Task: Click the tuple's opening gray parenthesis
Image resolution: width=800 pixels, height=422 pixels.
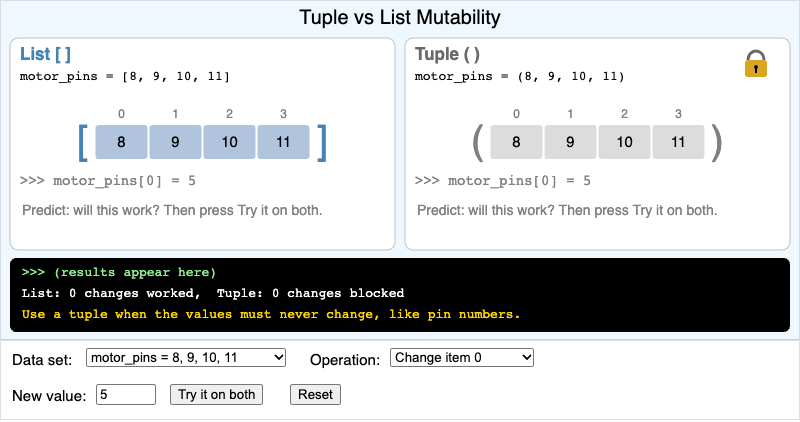Action: [x=478, y=143]
